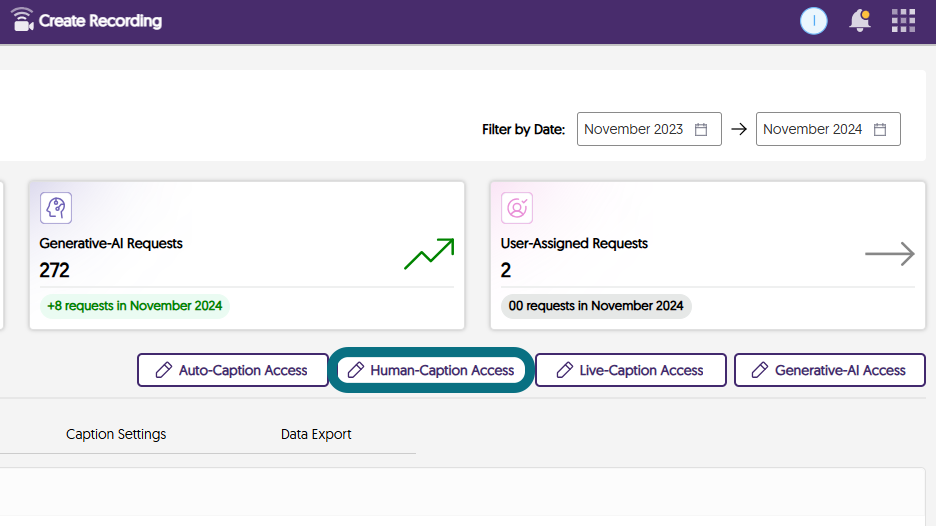936x526 pixels.
Task: Open the apps grid menu
Action: click(903, 20)
